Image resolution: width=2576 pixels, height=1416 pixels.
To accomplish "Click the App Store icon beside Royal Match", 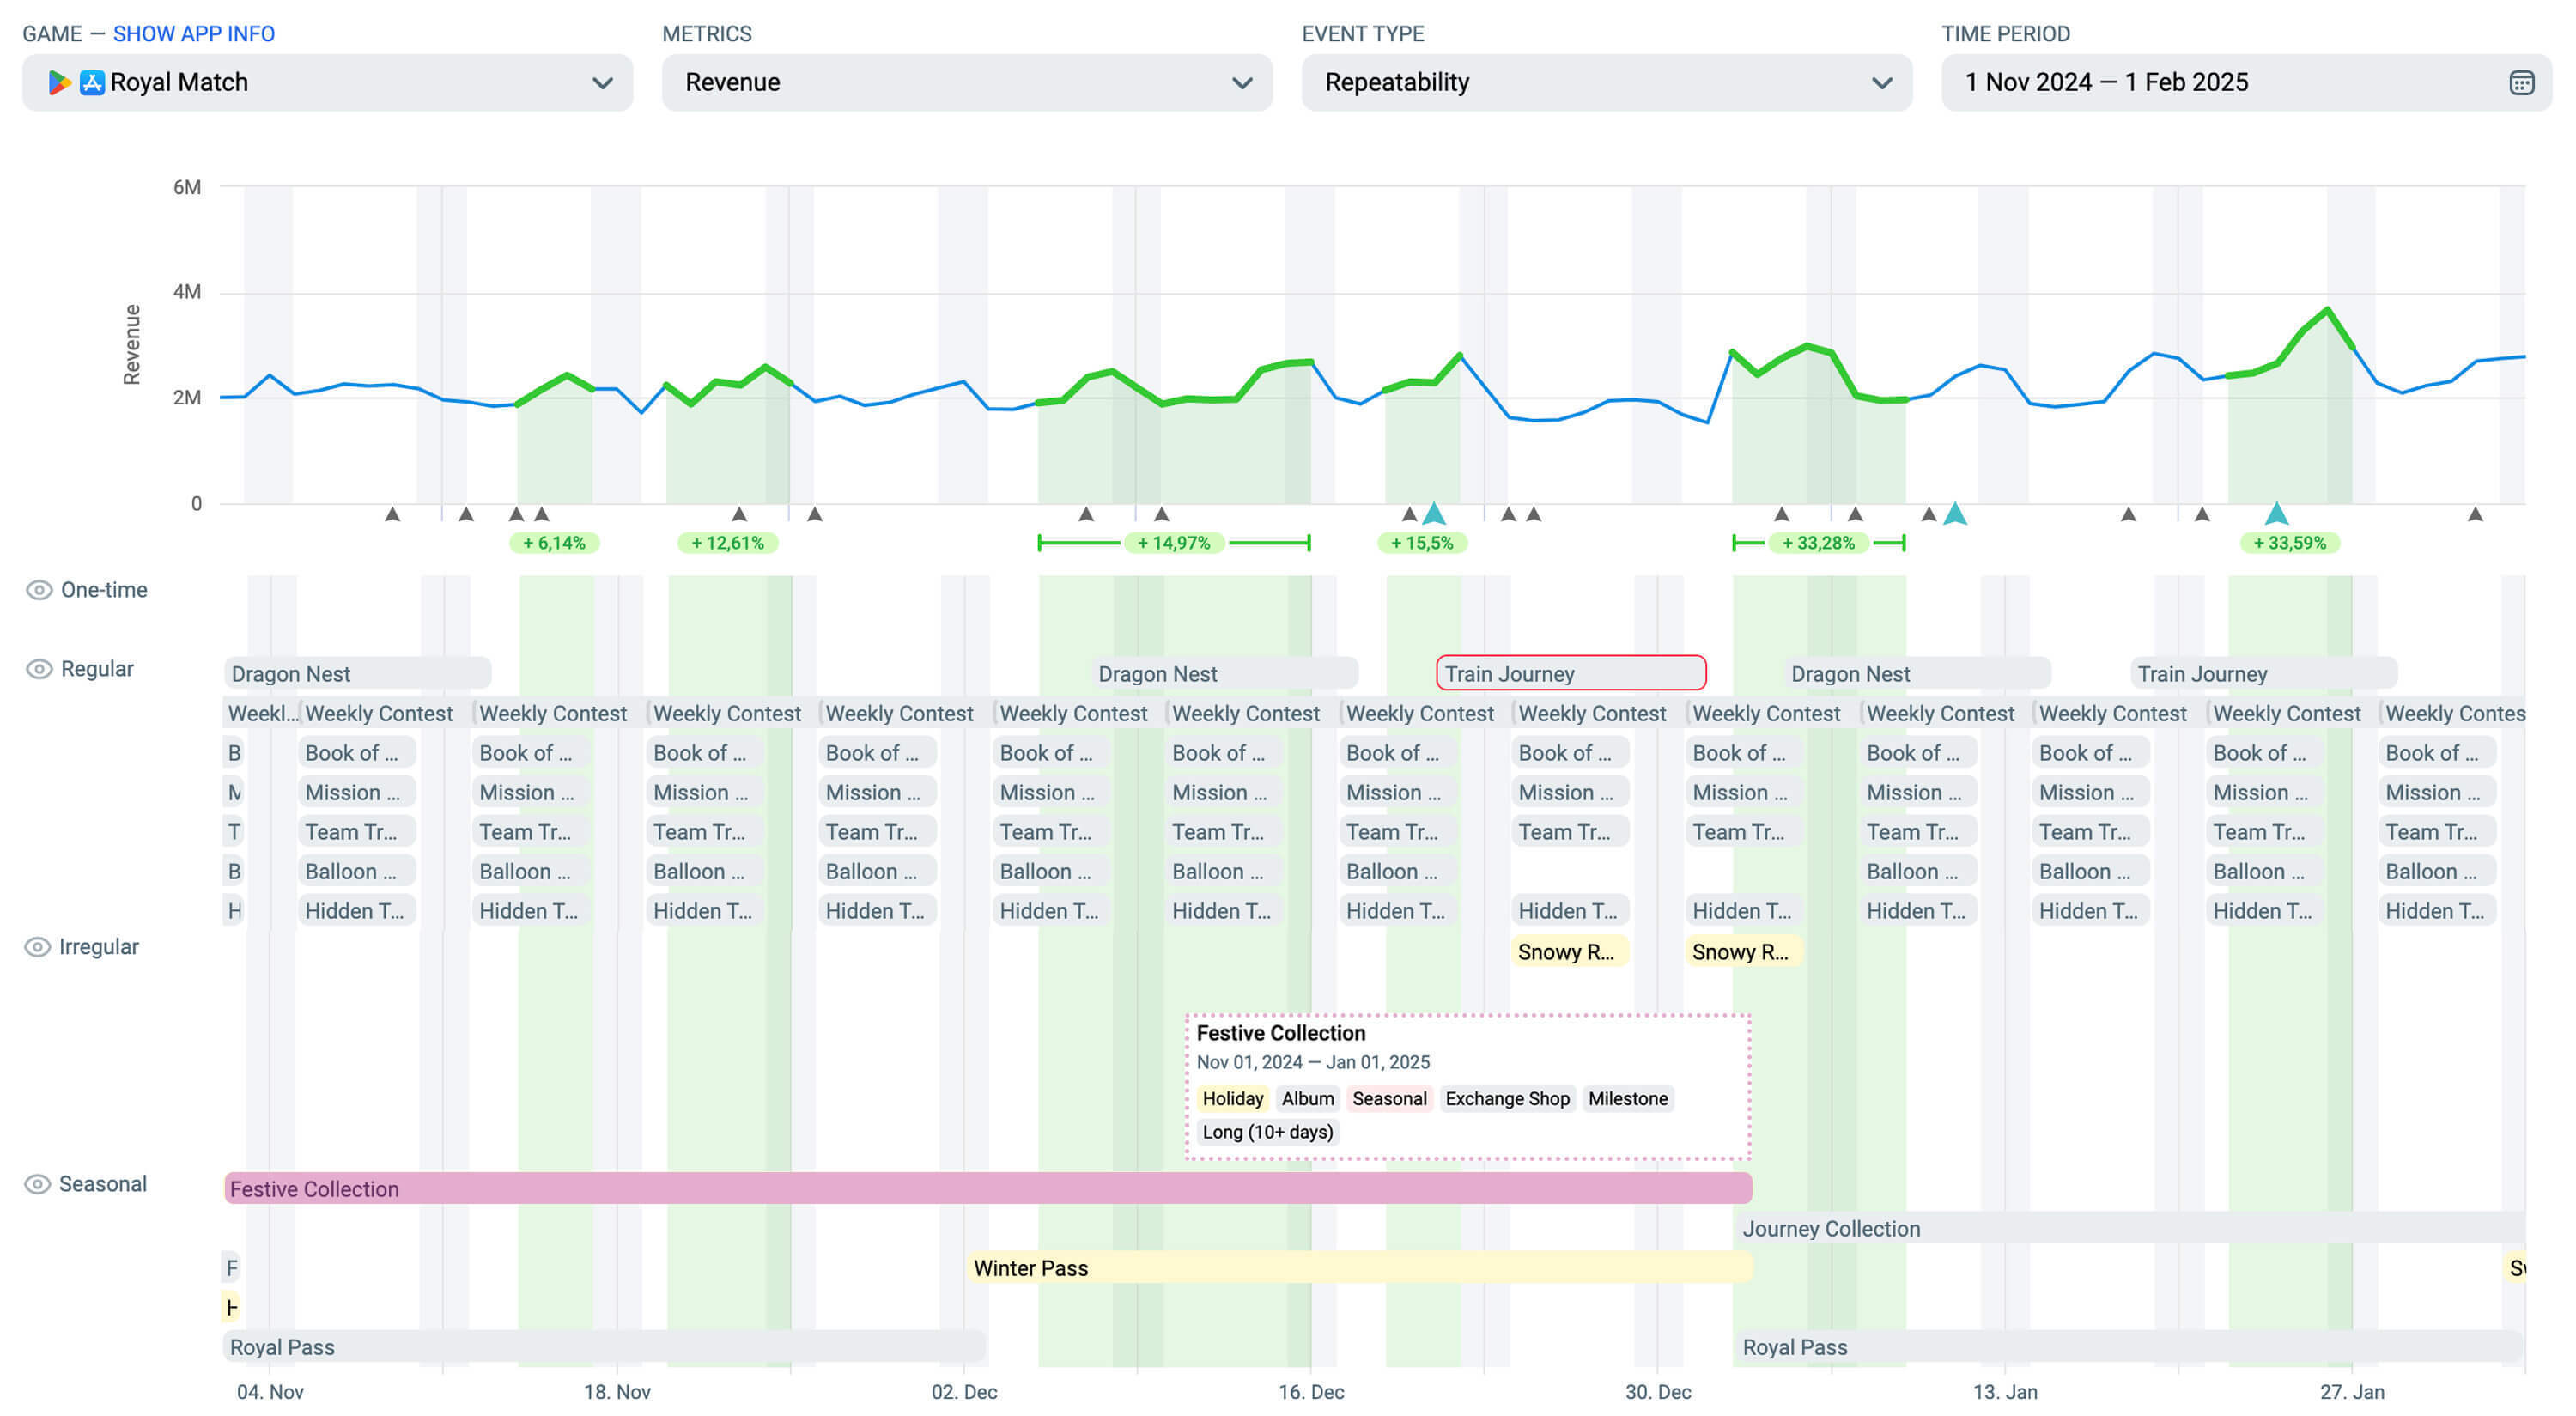I will (92, 83).
